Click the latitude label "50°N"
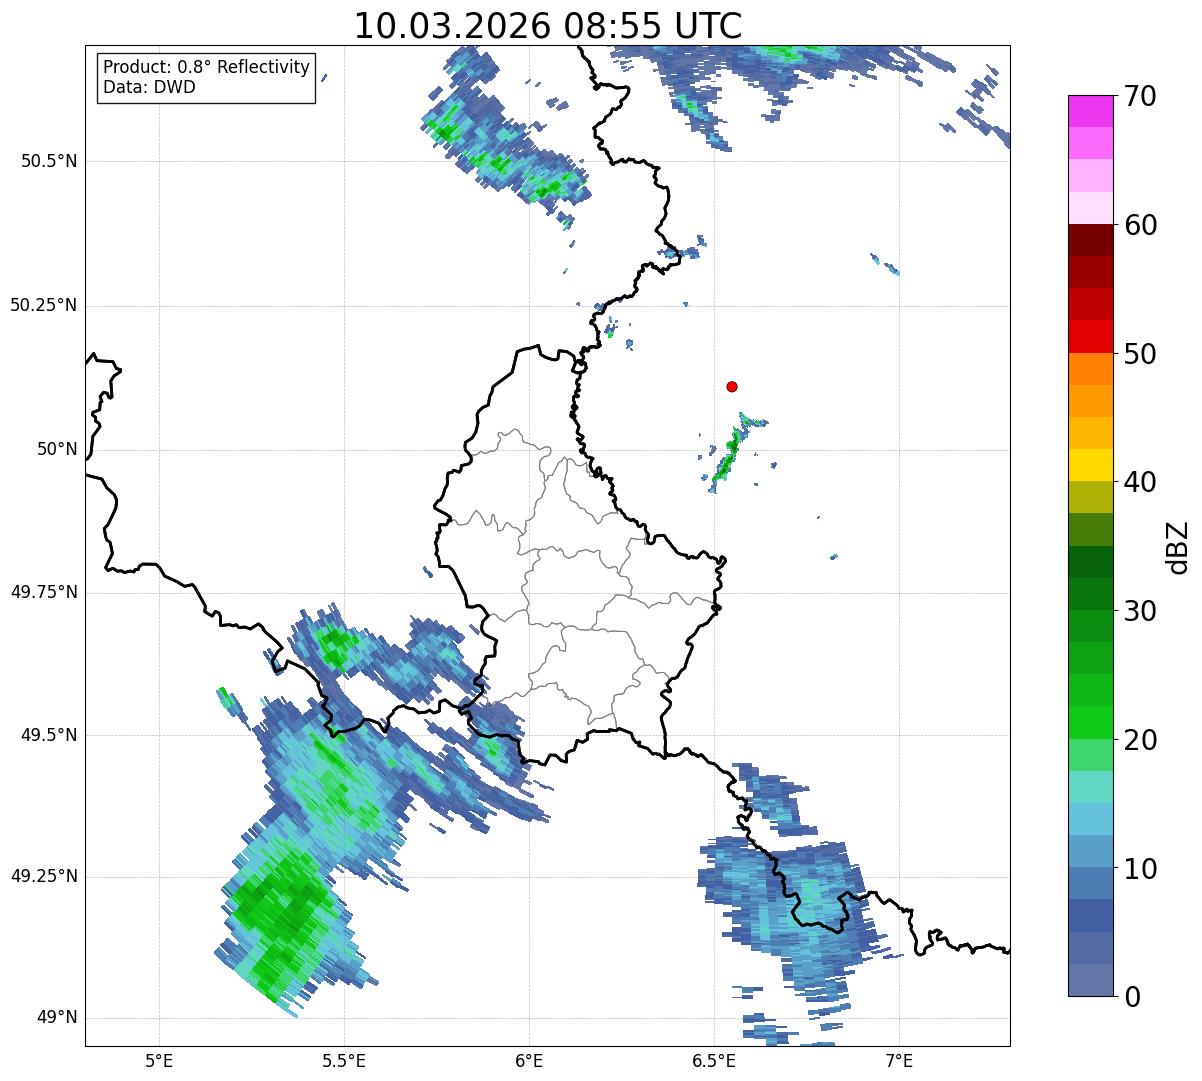Image resolution: width=1202 pixels, height=1081 pixels. (57, 450)
